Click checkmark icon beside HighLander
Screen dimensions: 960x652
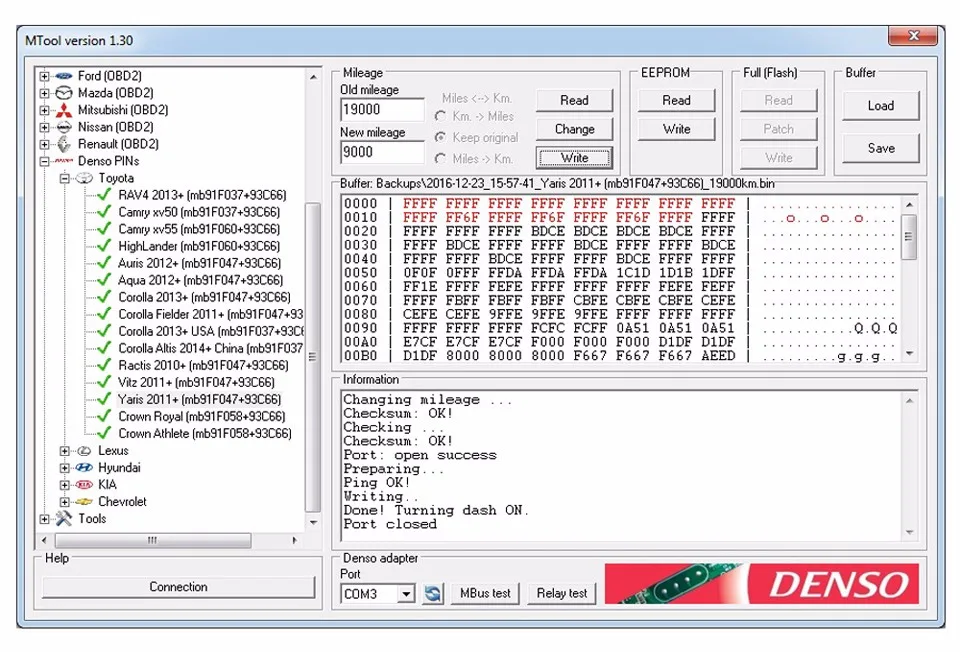(104, 246)
